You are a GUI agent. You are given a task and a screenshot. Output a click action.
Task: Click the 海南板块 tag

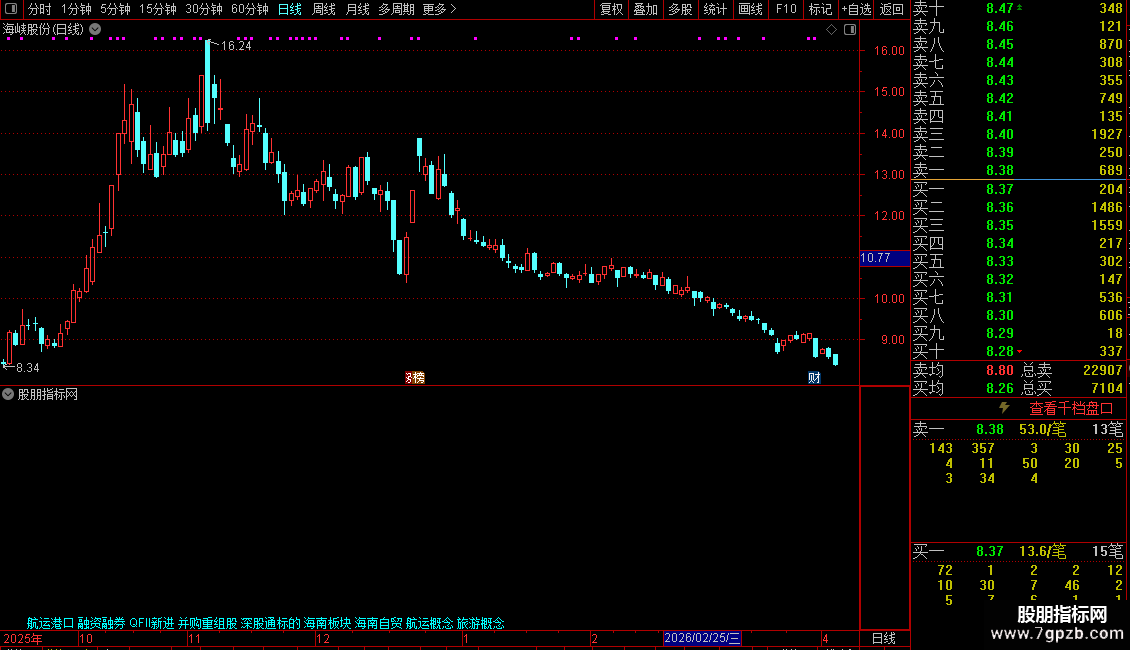pos(327,623)
